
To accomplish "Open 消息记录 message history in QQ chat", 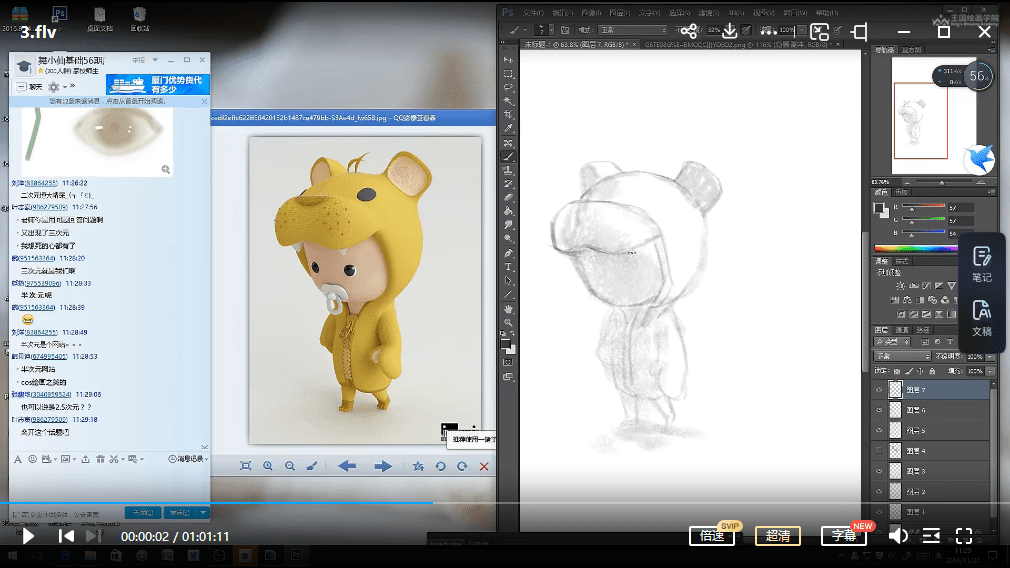I will pyautogui.click(x=188, y=459).
